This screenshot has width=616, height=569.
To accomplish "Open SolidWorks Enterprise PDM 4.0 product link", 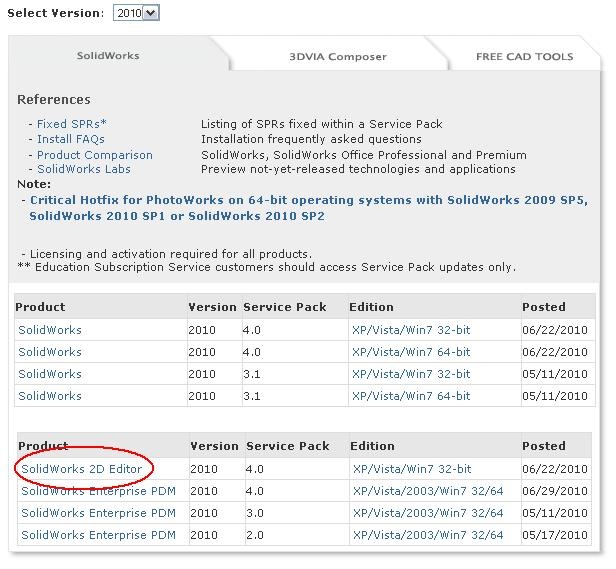I will tap(98, 491).
